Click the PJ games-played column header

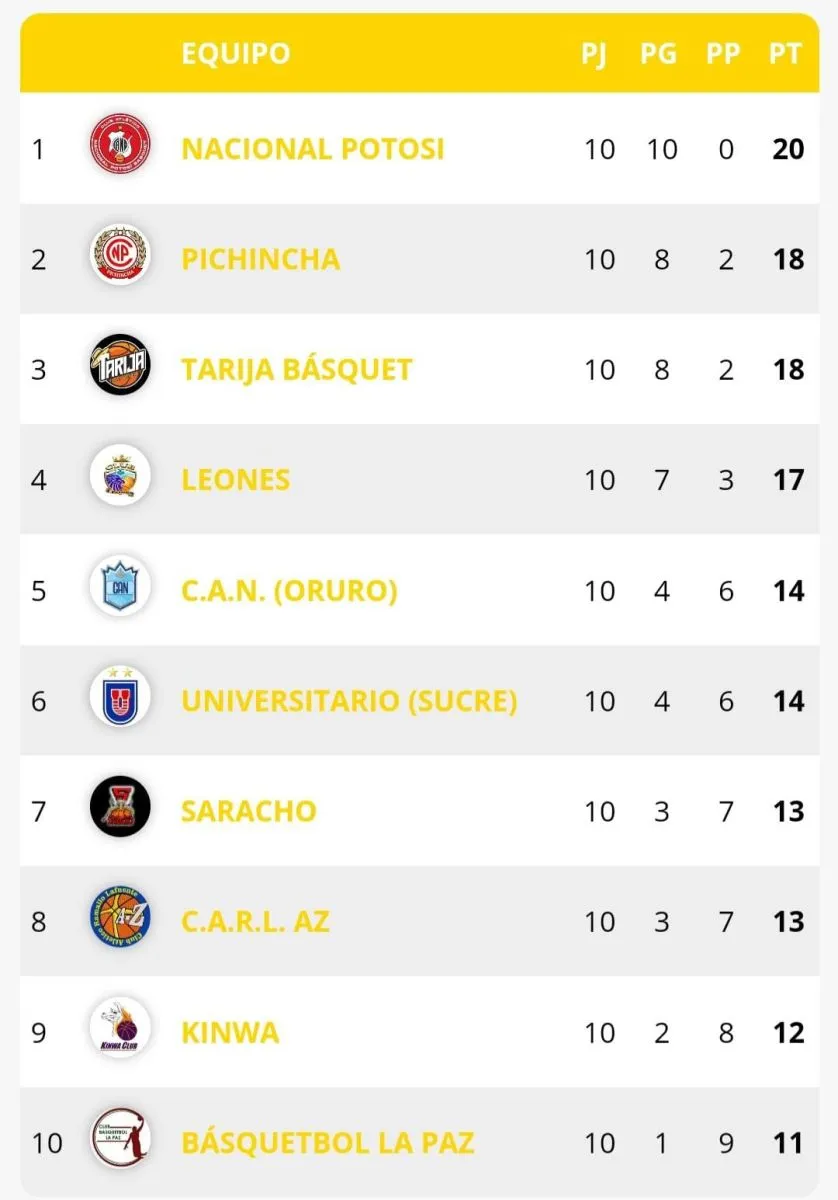[x=594, y=53]
